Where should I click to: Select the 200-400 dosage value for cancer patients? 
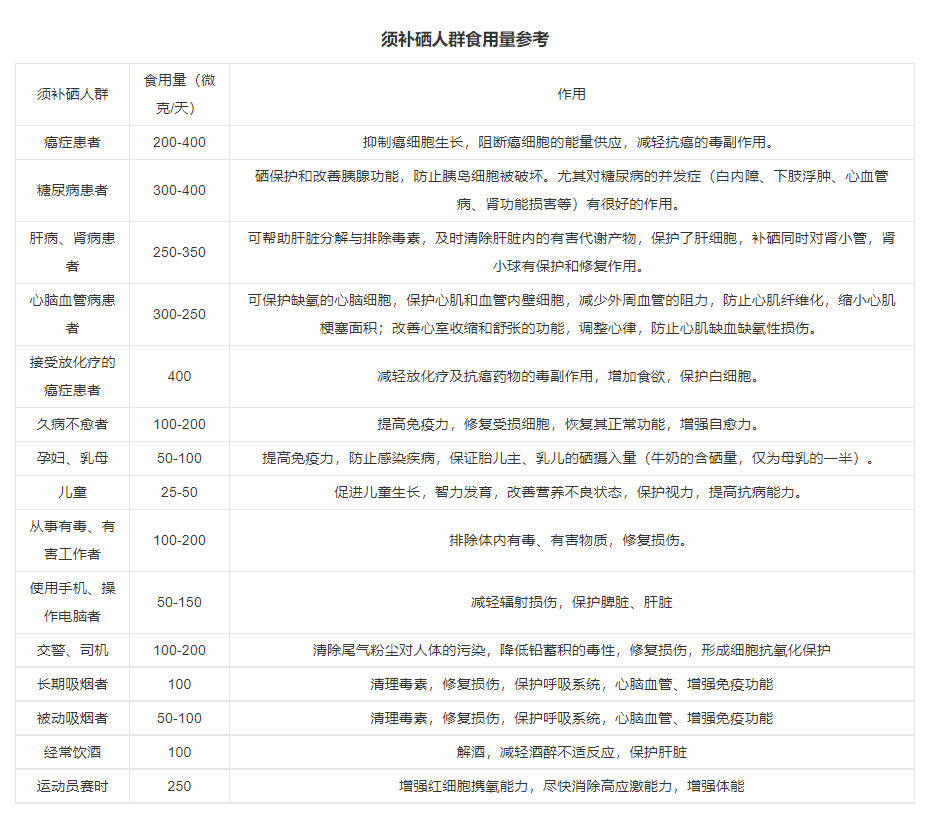179,142
